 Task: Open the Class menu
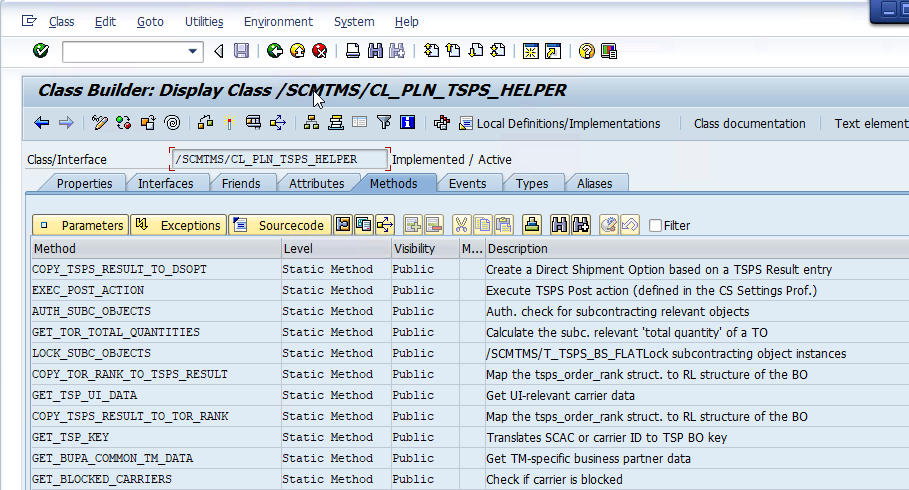(61, 22)
